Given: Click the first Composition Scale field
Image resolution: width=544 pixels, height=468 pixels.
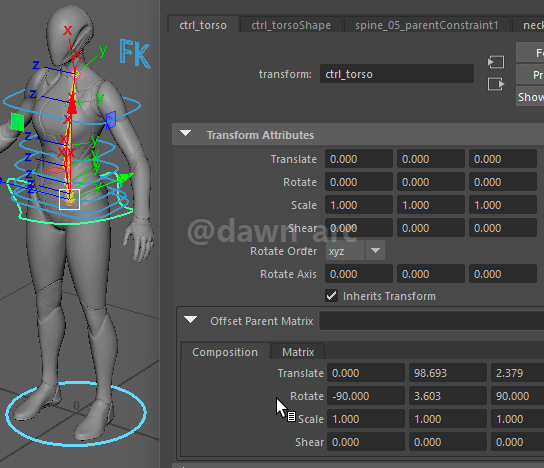Looking at the screenshot, I should pos(366,419).
